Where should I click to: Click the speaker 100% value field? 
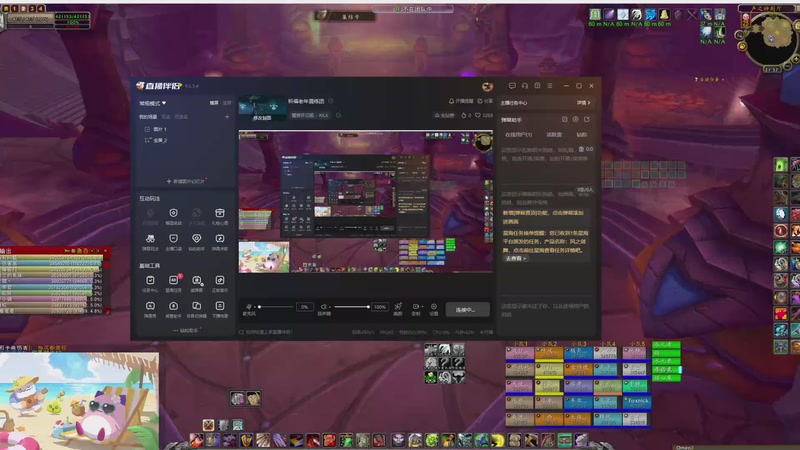(380, 307)
